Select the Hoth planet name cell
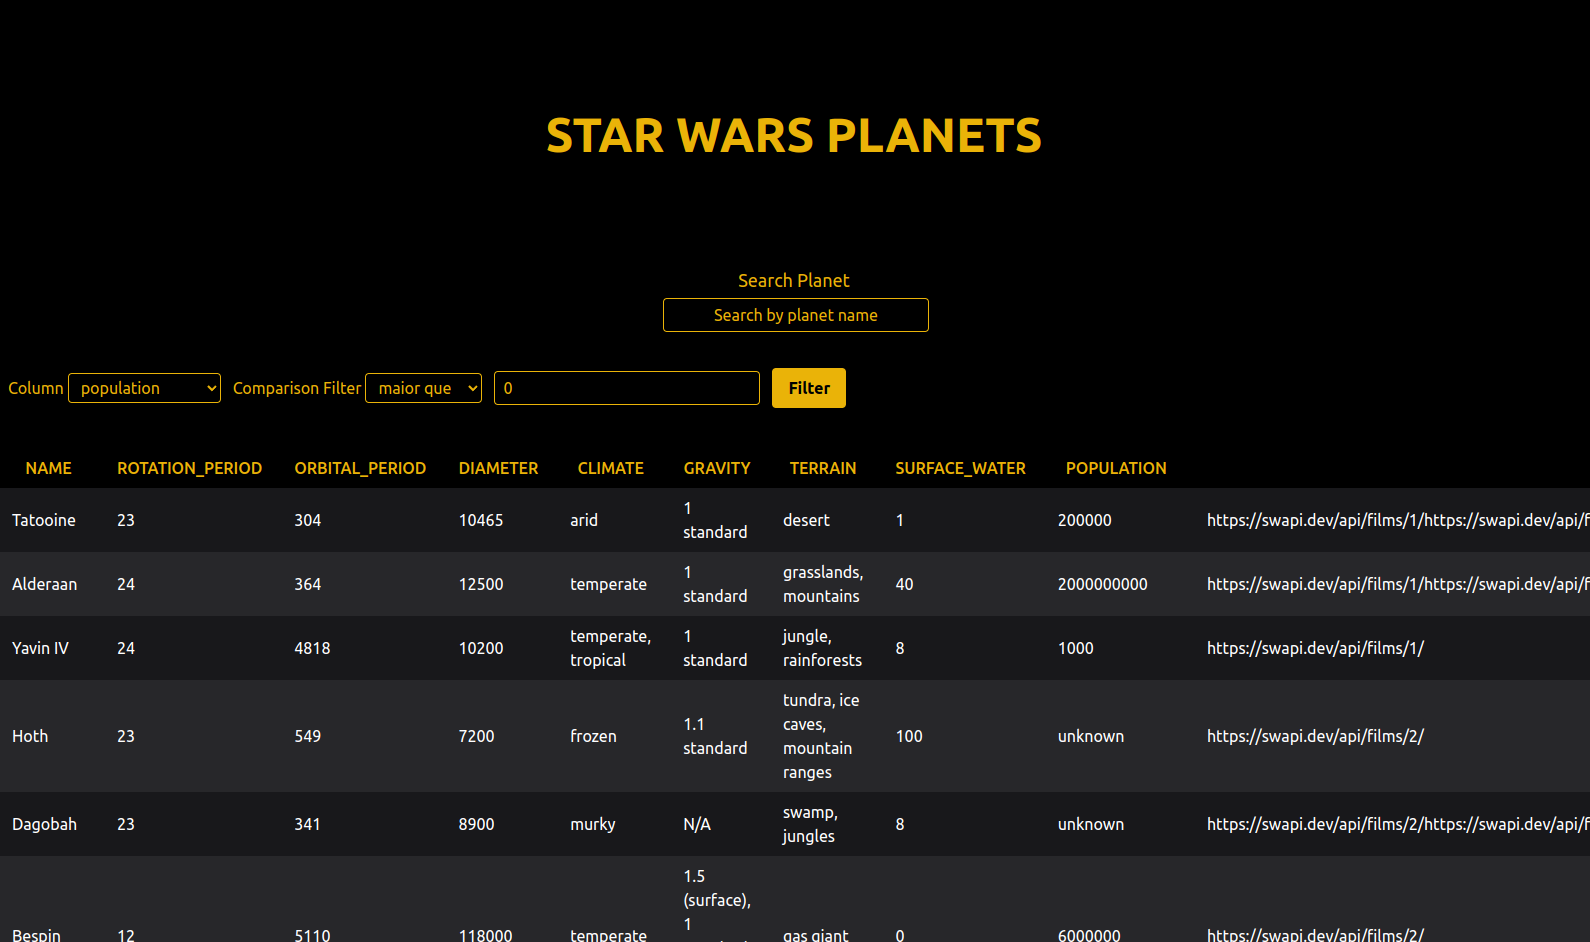1590x942 pixels. tap(30, 736)
